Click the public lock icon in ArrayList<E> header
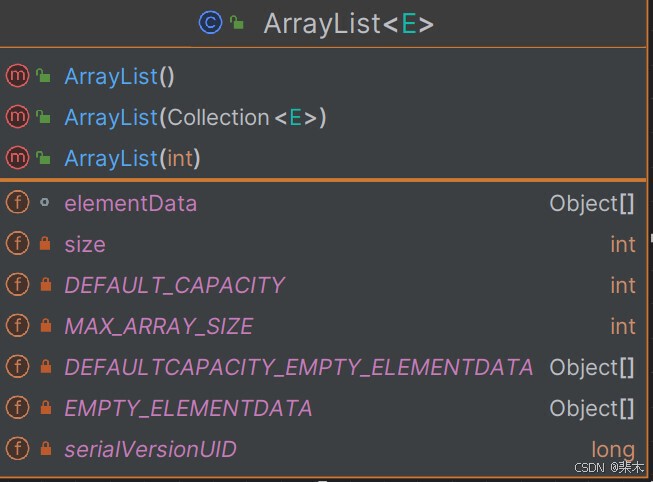The width and height of the screenshot is (653, 482). (x=237, y=22)
